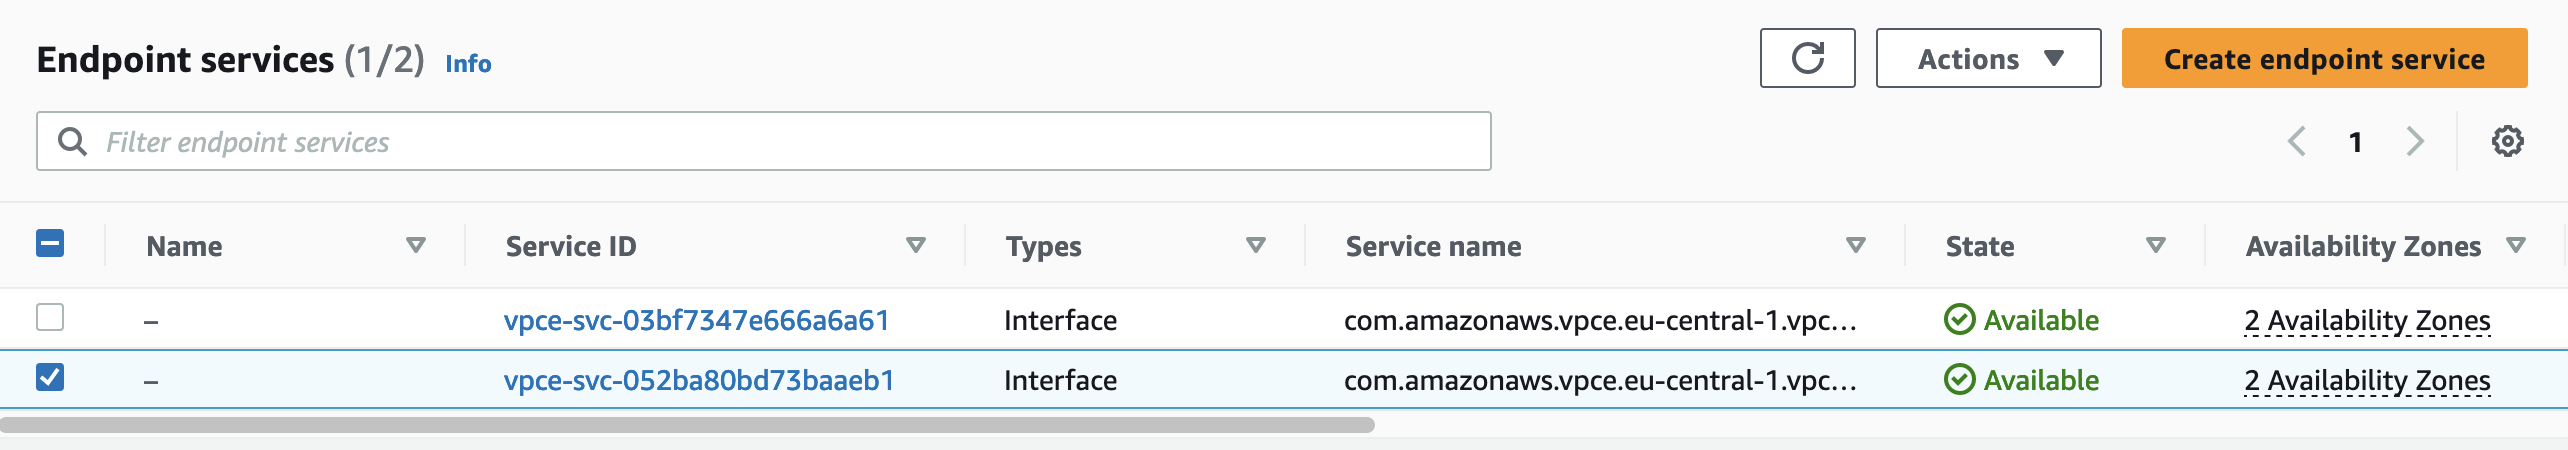Open vpce-svc-052ba80bd73baaeb1 service link
Viewport: 2568px width, 450px height.
pos(698,381)
